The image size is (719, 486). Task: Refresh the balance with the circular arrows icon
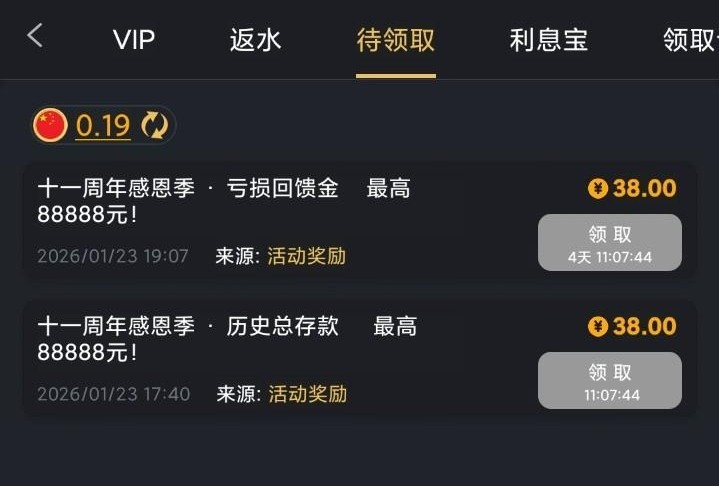[x=154, y=125]
